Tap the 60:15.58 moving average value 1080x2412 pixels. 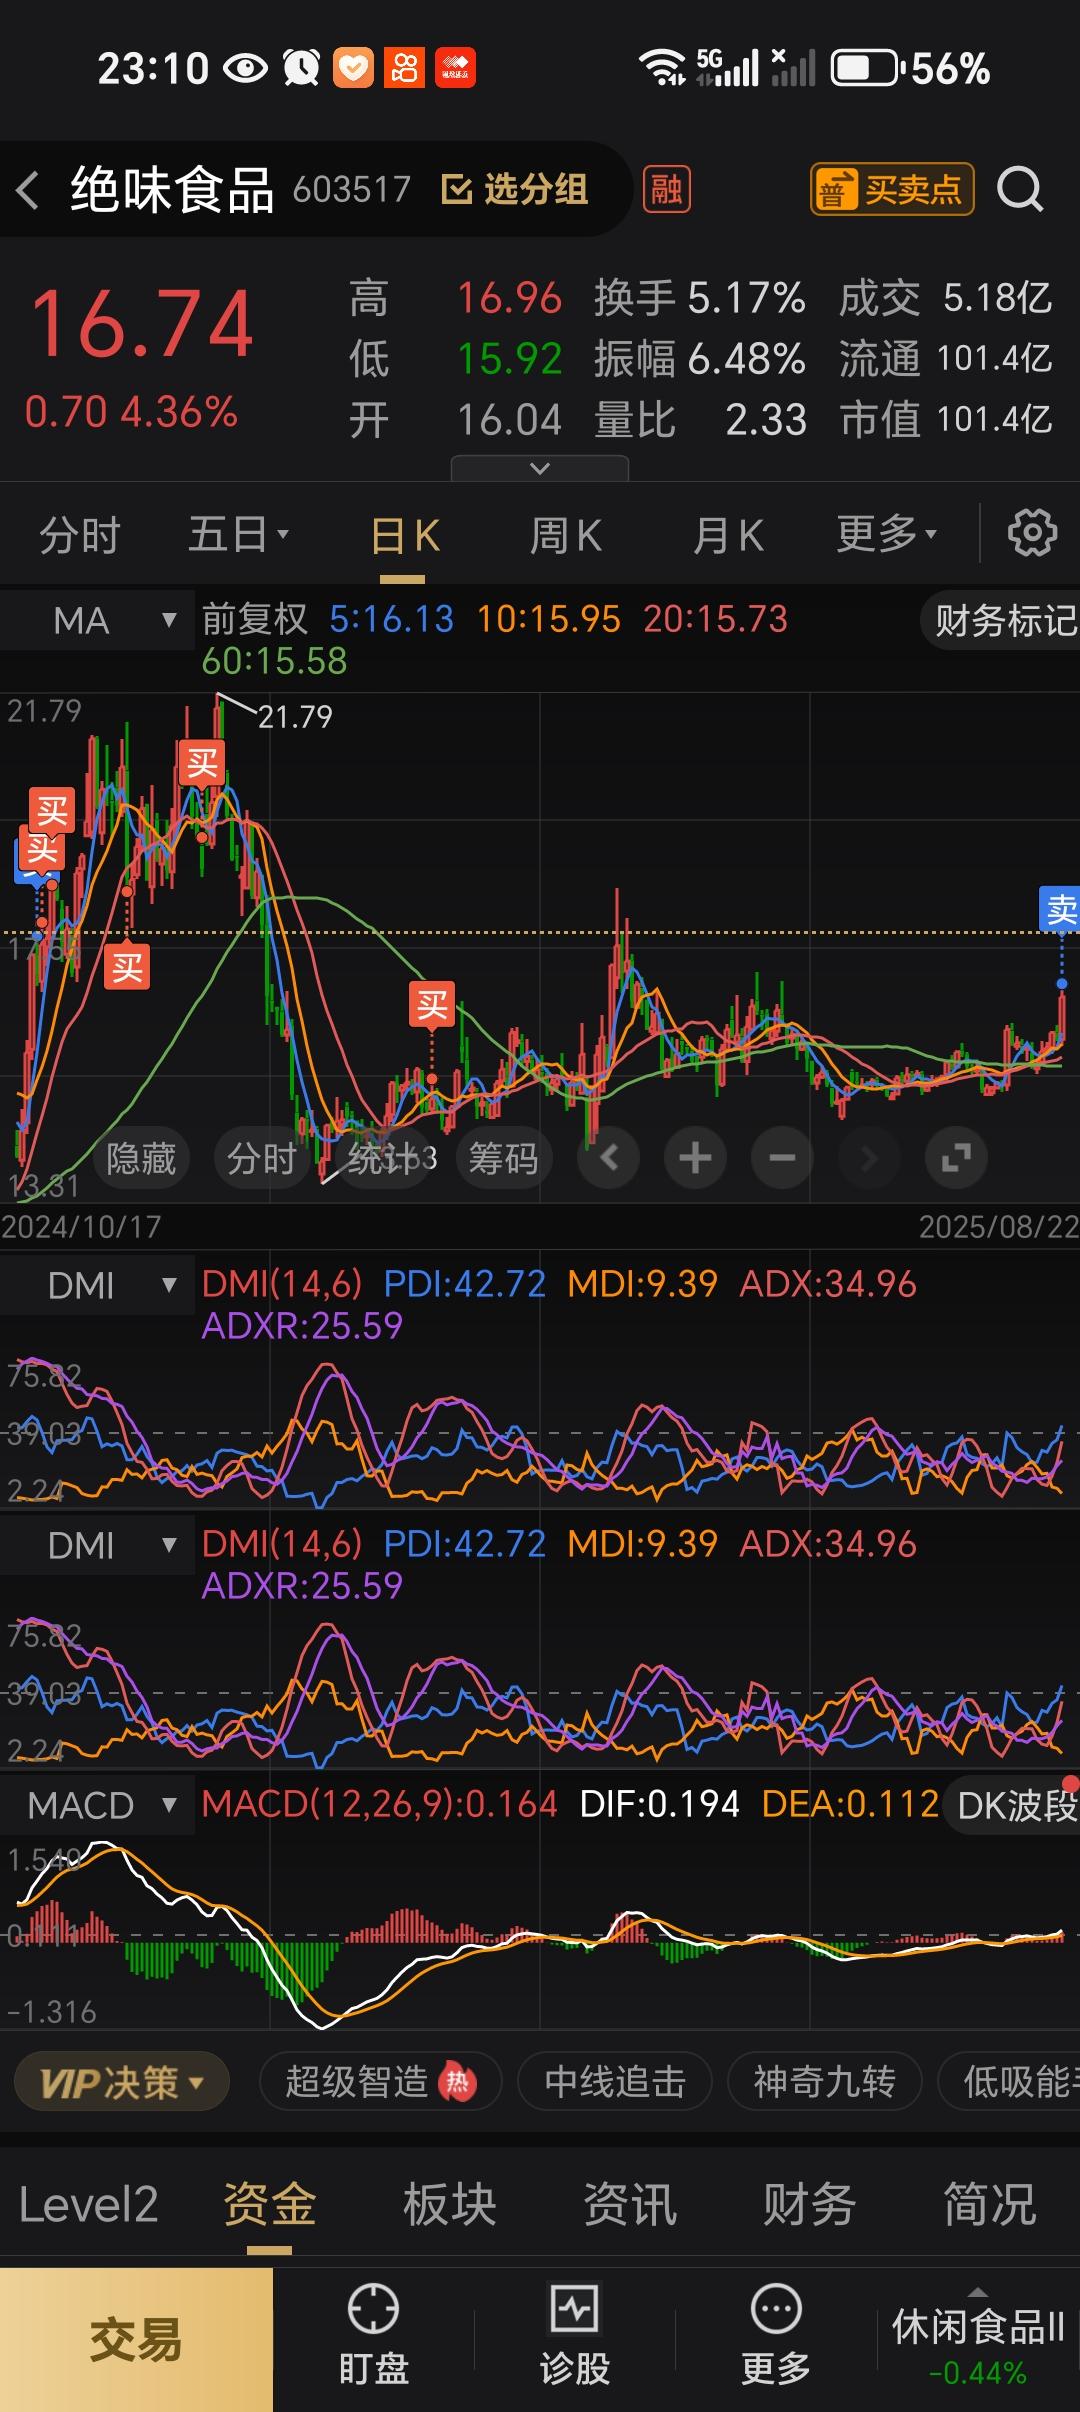[x=274, y=661]
